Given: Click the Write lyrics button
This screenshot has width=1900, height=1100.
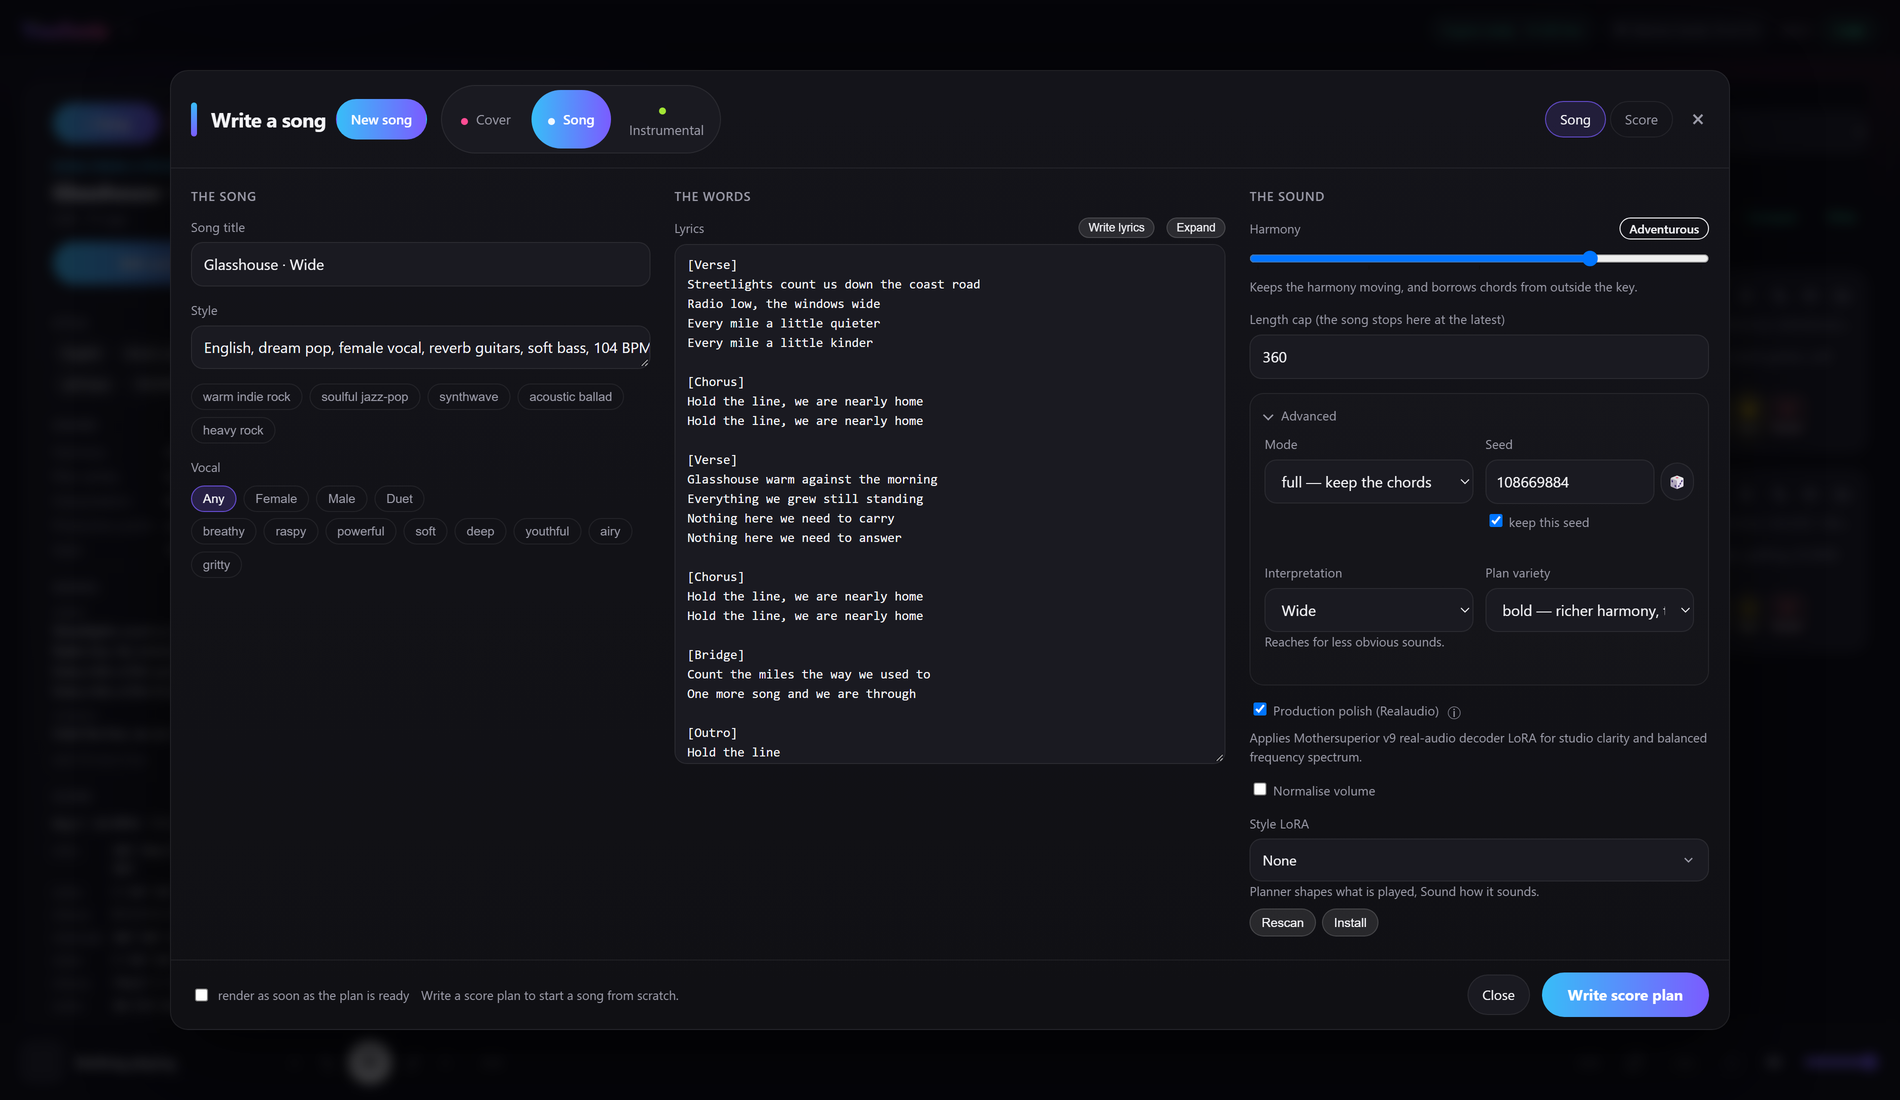Looking at the screenshot, I should click(1116, 228).
